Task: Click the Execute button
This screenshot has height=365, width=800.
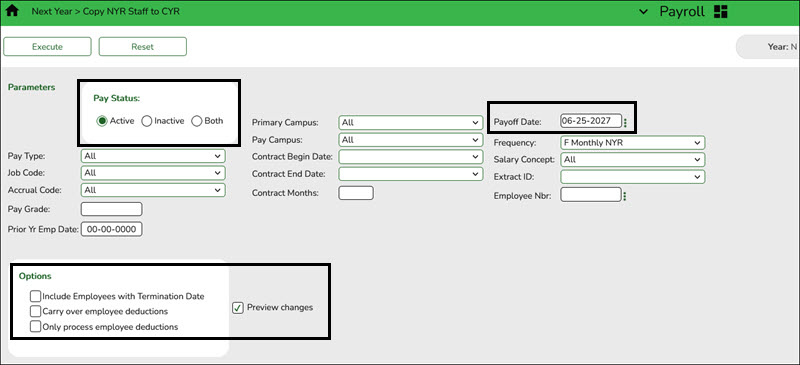Action: pos(47,46)
